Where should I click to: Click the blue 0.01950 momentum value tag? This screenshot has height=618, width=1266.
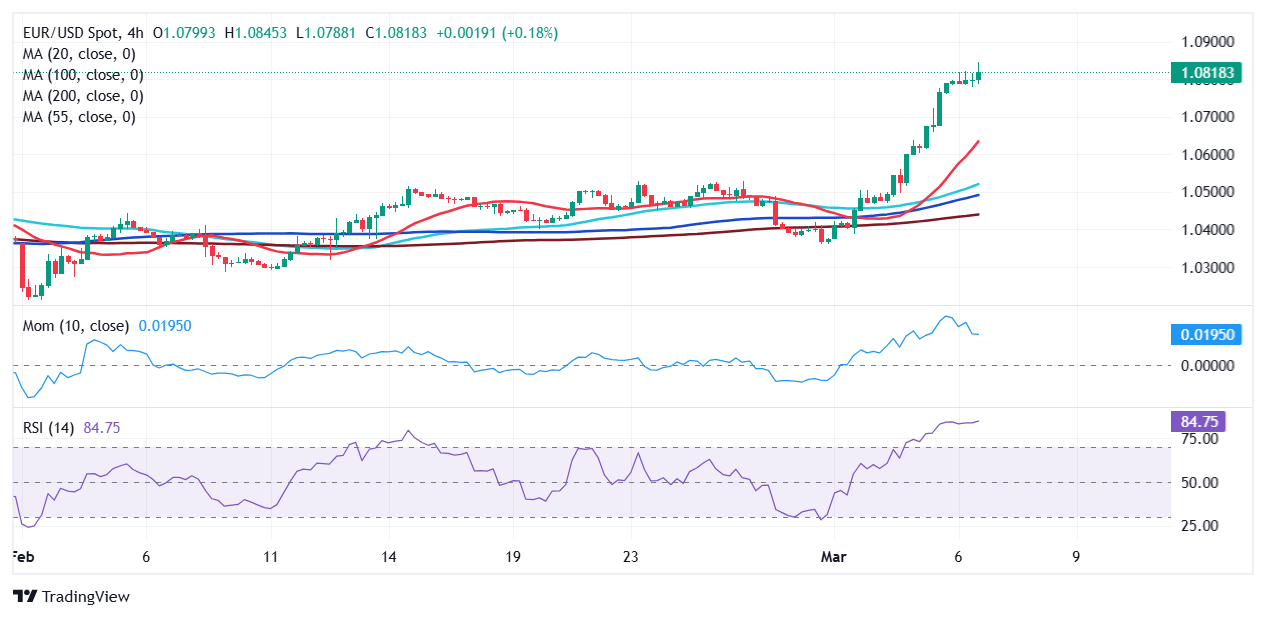click(1204, 335)
